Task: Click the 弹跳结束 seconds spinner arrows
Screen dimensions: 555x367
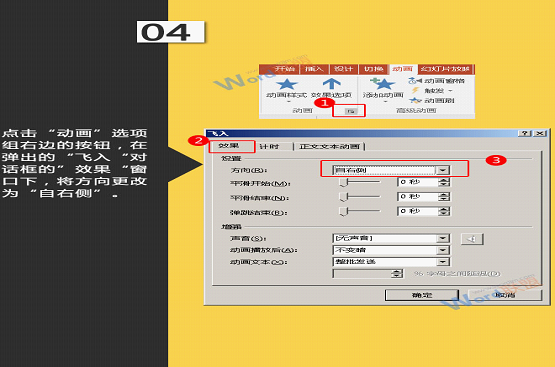Action: tap(444, 212)
